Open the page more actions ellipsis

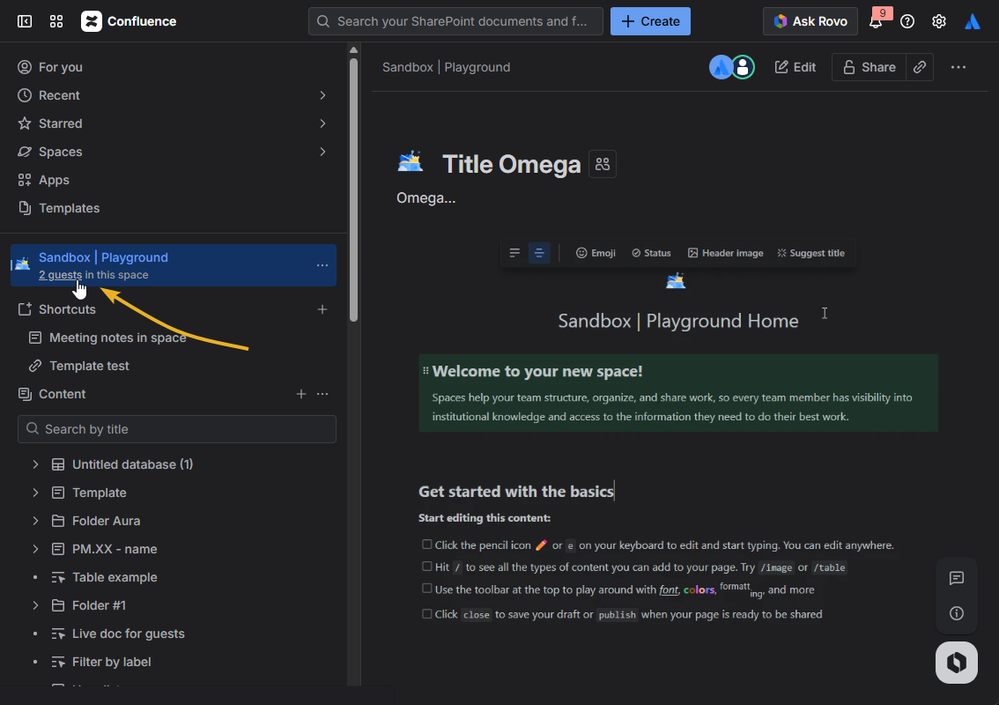pos(958,67)
